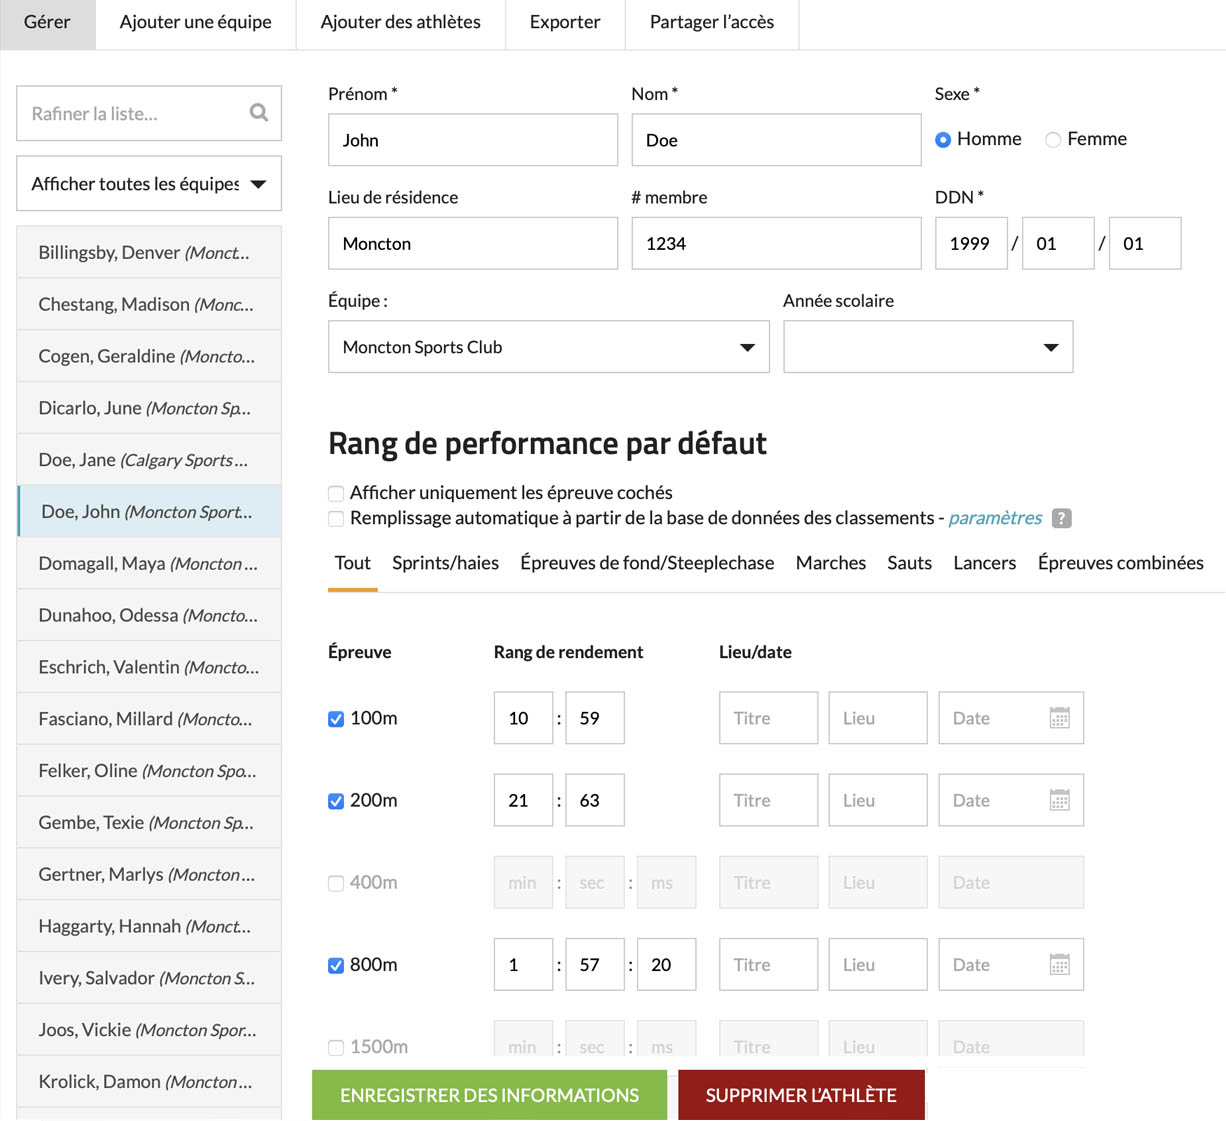
Task: Open the calendar icon for 800m date
Action: click(x=1059, y=964)
